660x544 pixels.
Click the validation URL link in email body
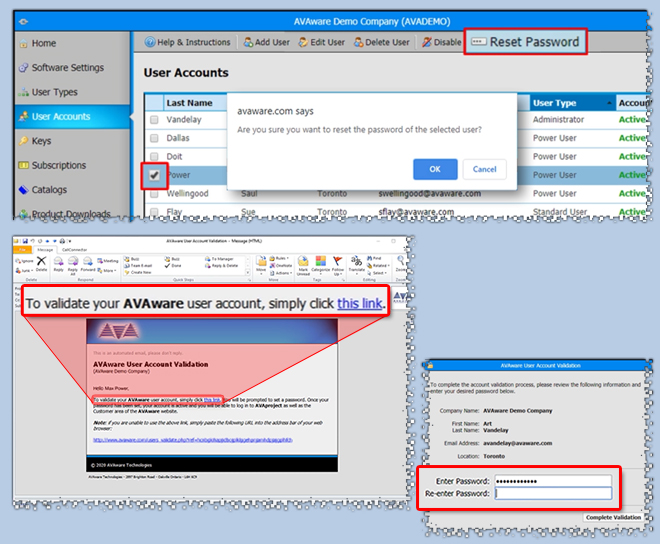click(x=193, y=440)
